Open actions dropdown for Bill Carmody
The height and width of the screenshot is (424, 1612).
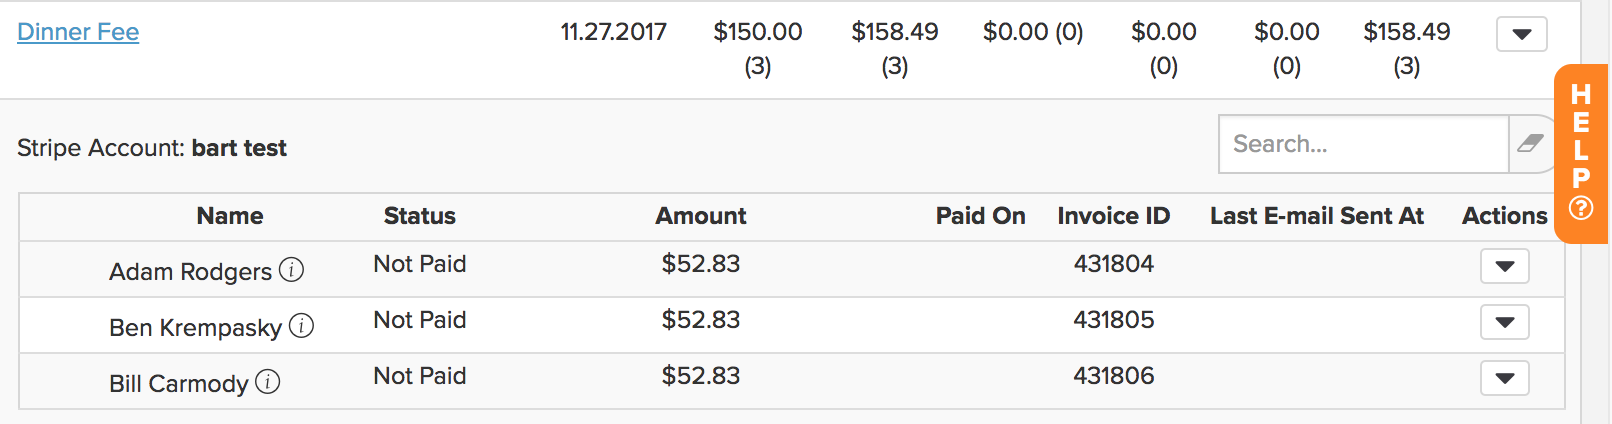point(1505,378)
